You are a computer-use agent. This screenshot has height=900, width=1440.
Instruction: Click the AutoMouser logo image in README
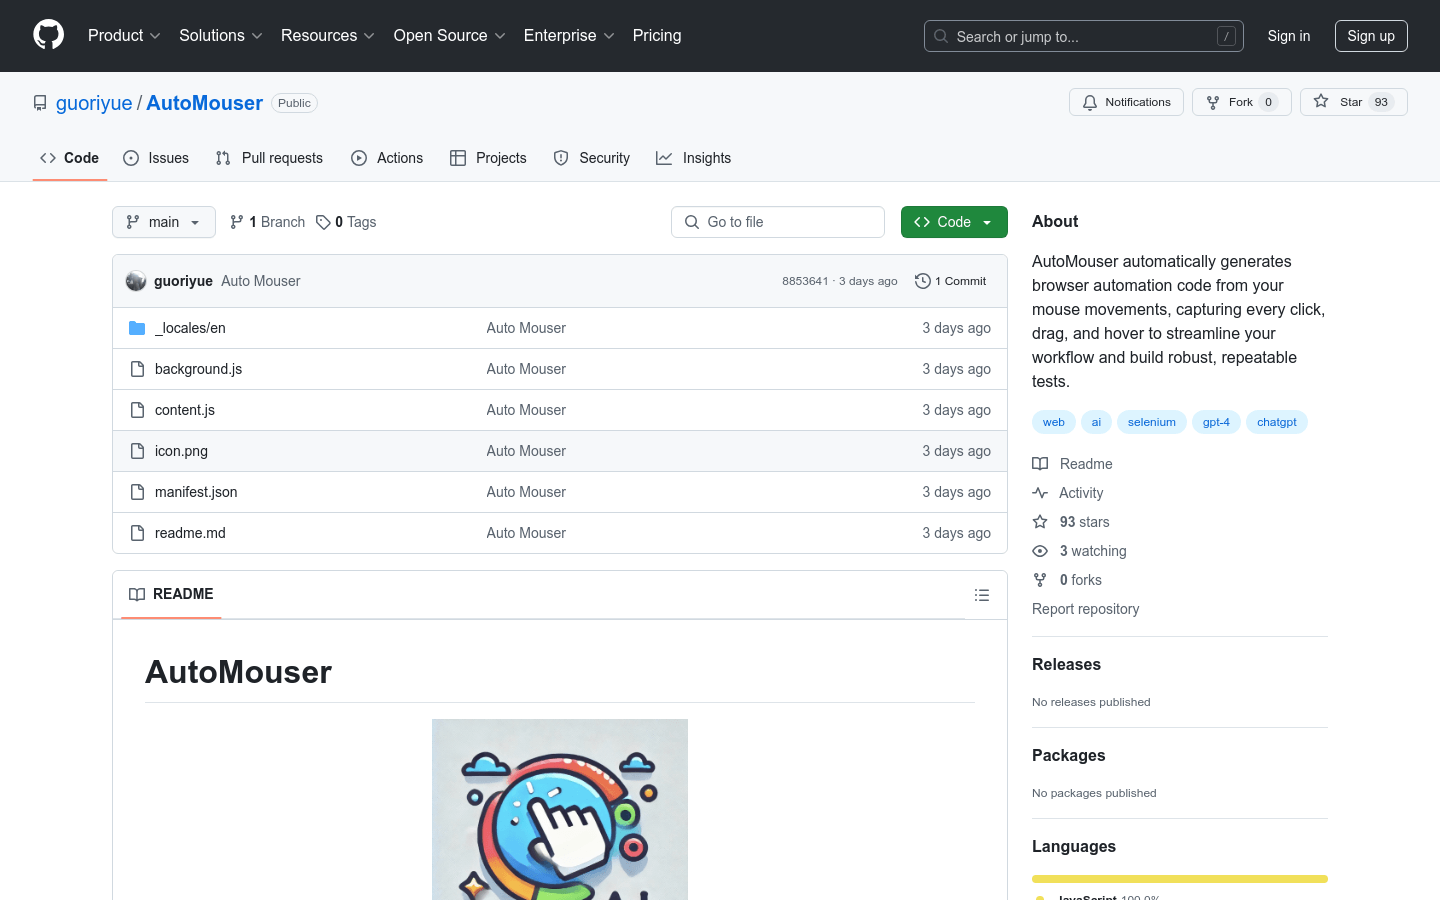pyautogui.click(x=560, y=809)
